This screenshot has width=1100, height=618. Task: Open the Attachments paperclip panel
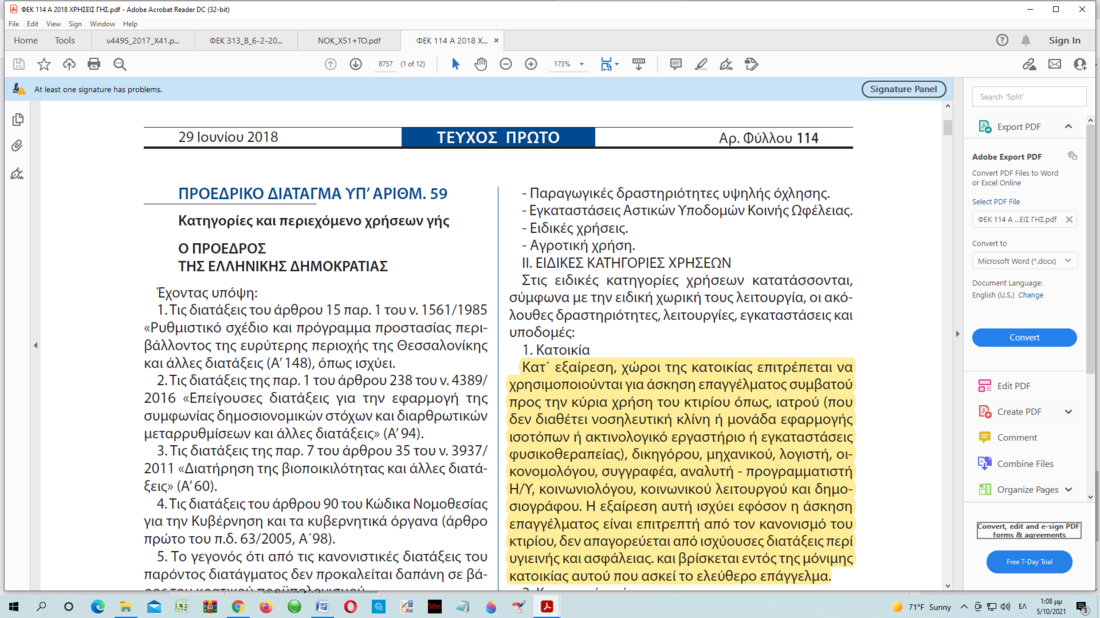(x=17, y=146)
